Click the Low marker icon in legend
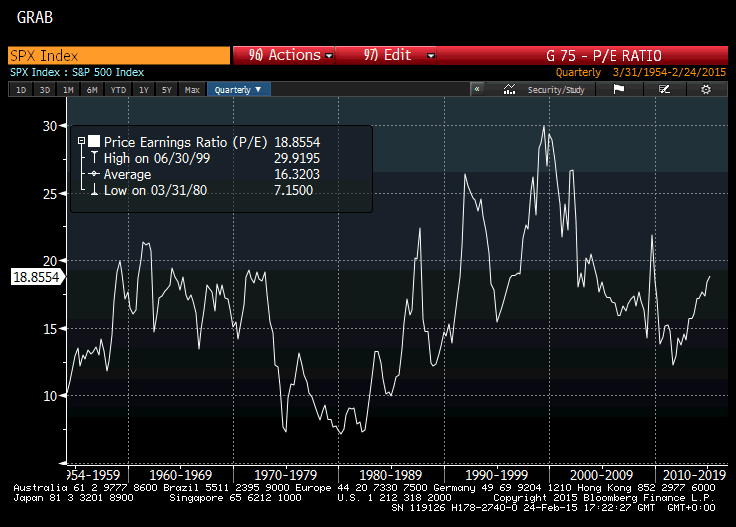736x527 pixels. 93,190
